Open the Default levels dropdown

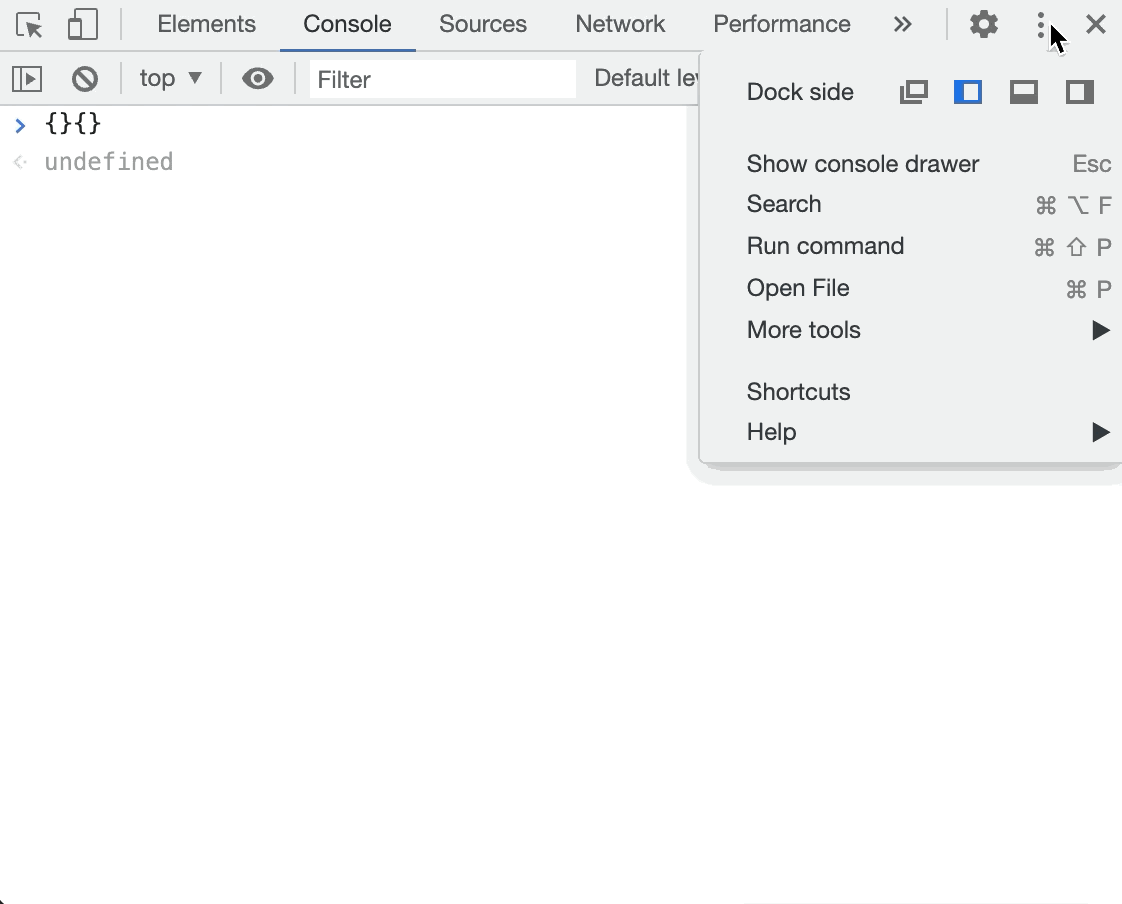pyautogui.click(x=645, y=78)
